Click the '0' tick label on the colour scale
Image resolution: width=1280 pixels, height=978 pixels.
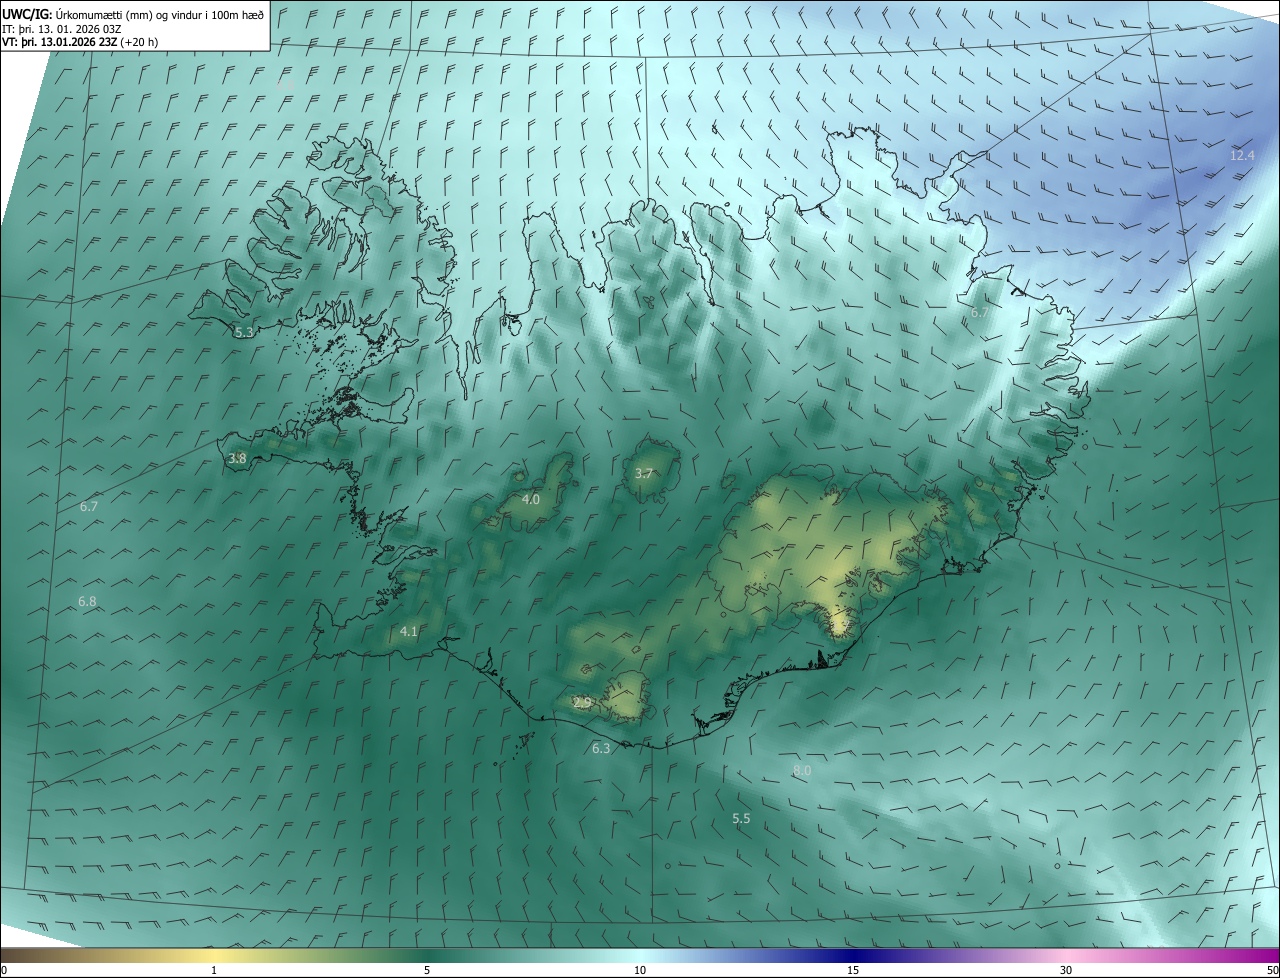coord(4,970)
